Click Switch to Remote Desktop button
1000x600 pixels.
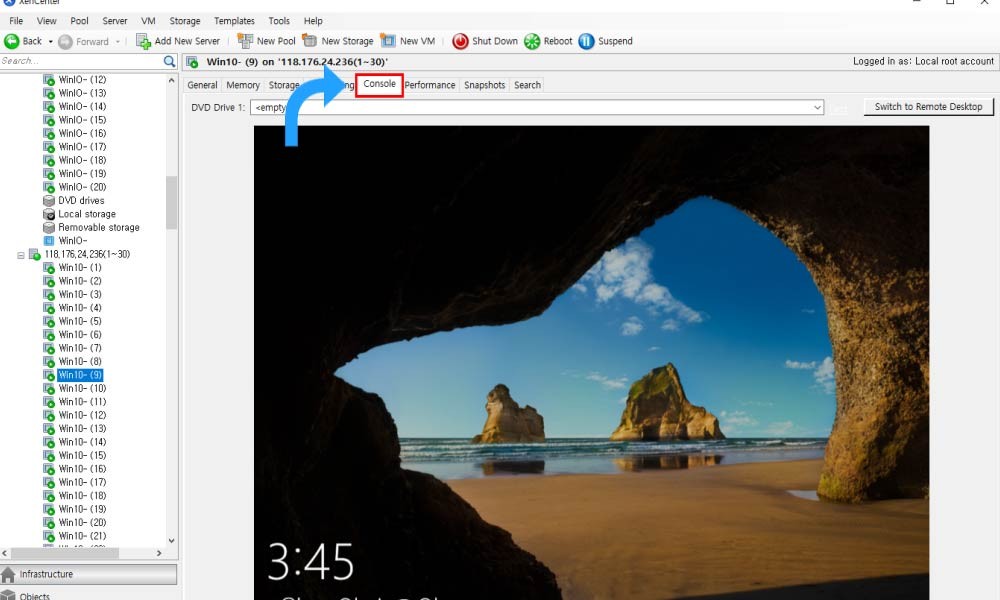[x=929, y=107]
